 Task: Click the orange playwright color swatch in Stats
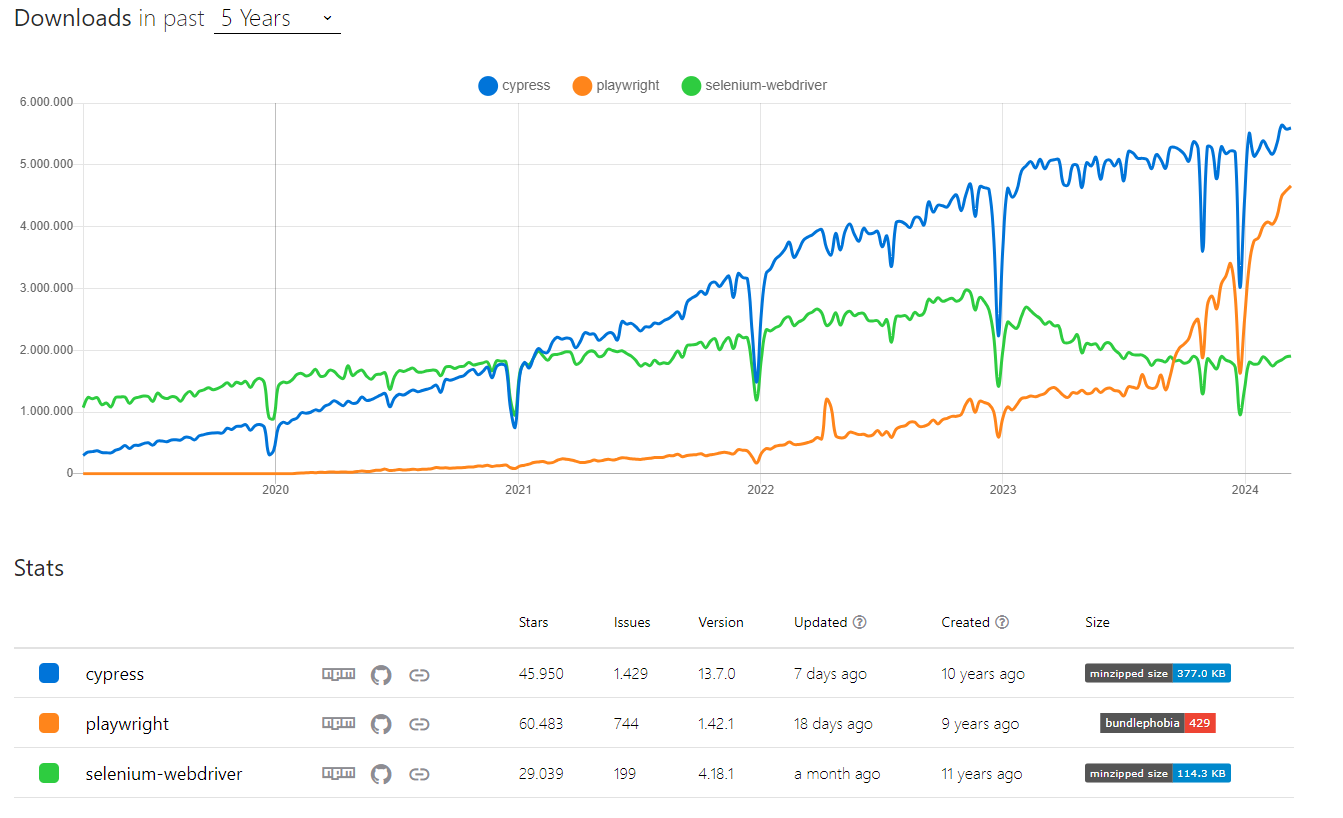pyautogui.click(x=48, y=723)
